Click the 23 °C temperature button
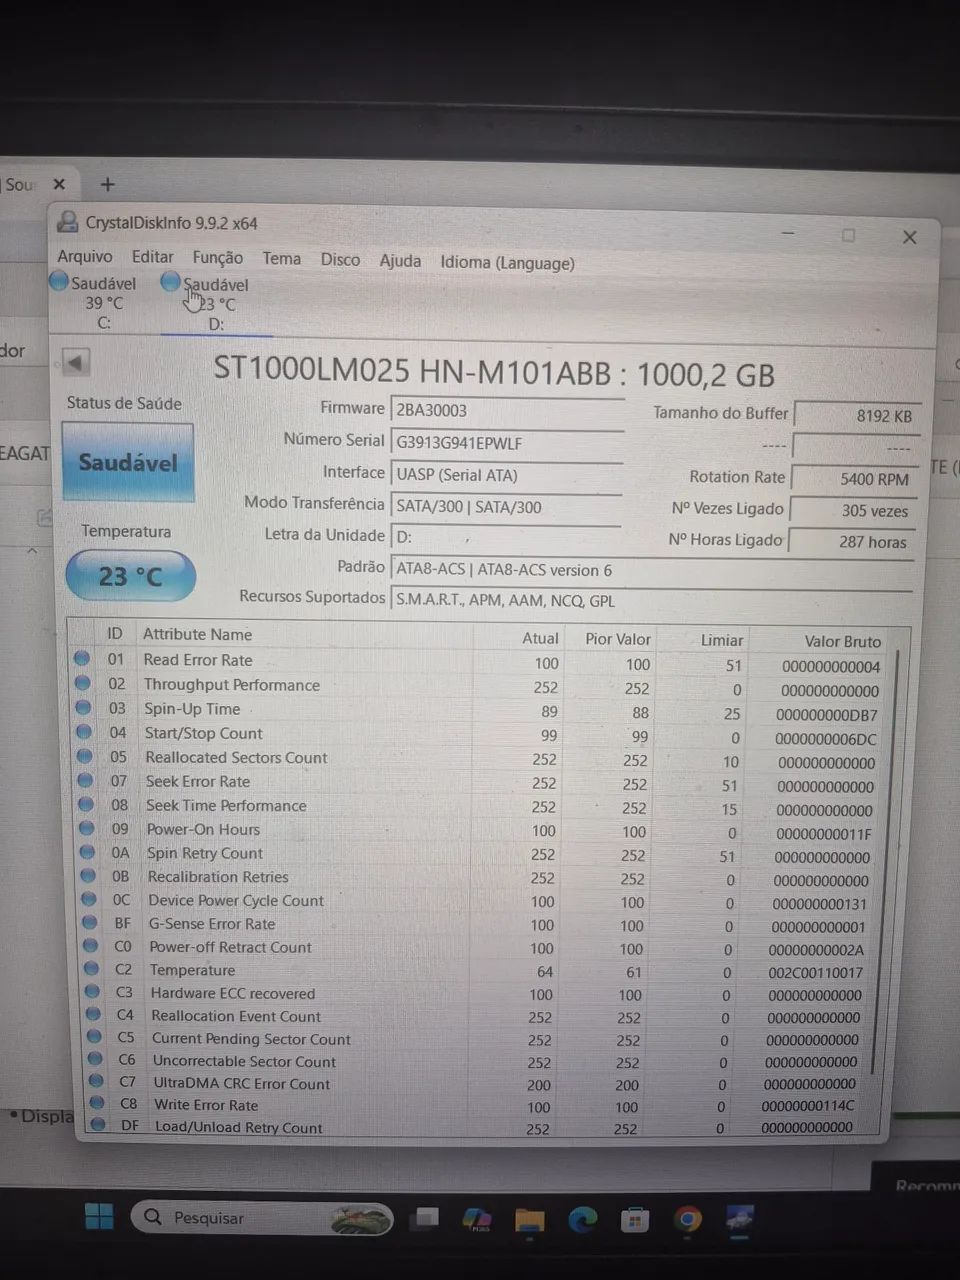The height and width of the screenshot is (1280, 960). click(x=131, y=577)
